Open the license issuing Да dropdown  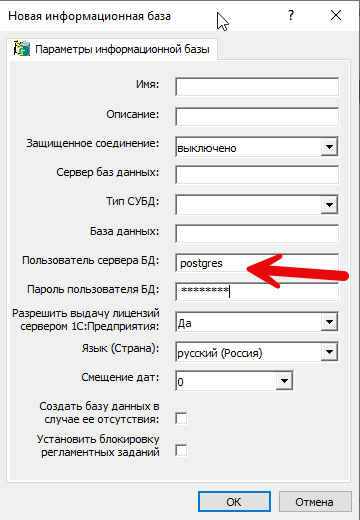(x=329, y=322)
